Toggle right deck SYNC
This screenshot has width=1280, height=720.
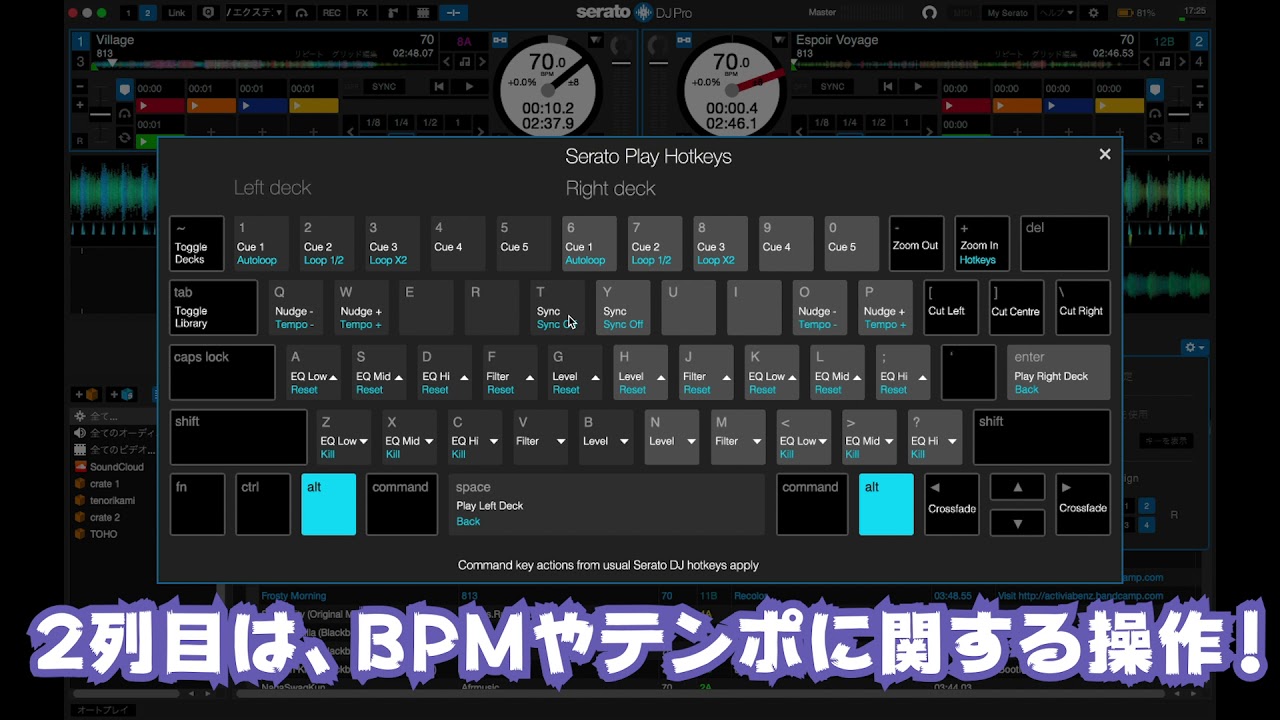pyautogui.click(x=833, y=87)
